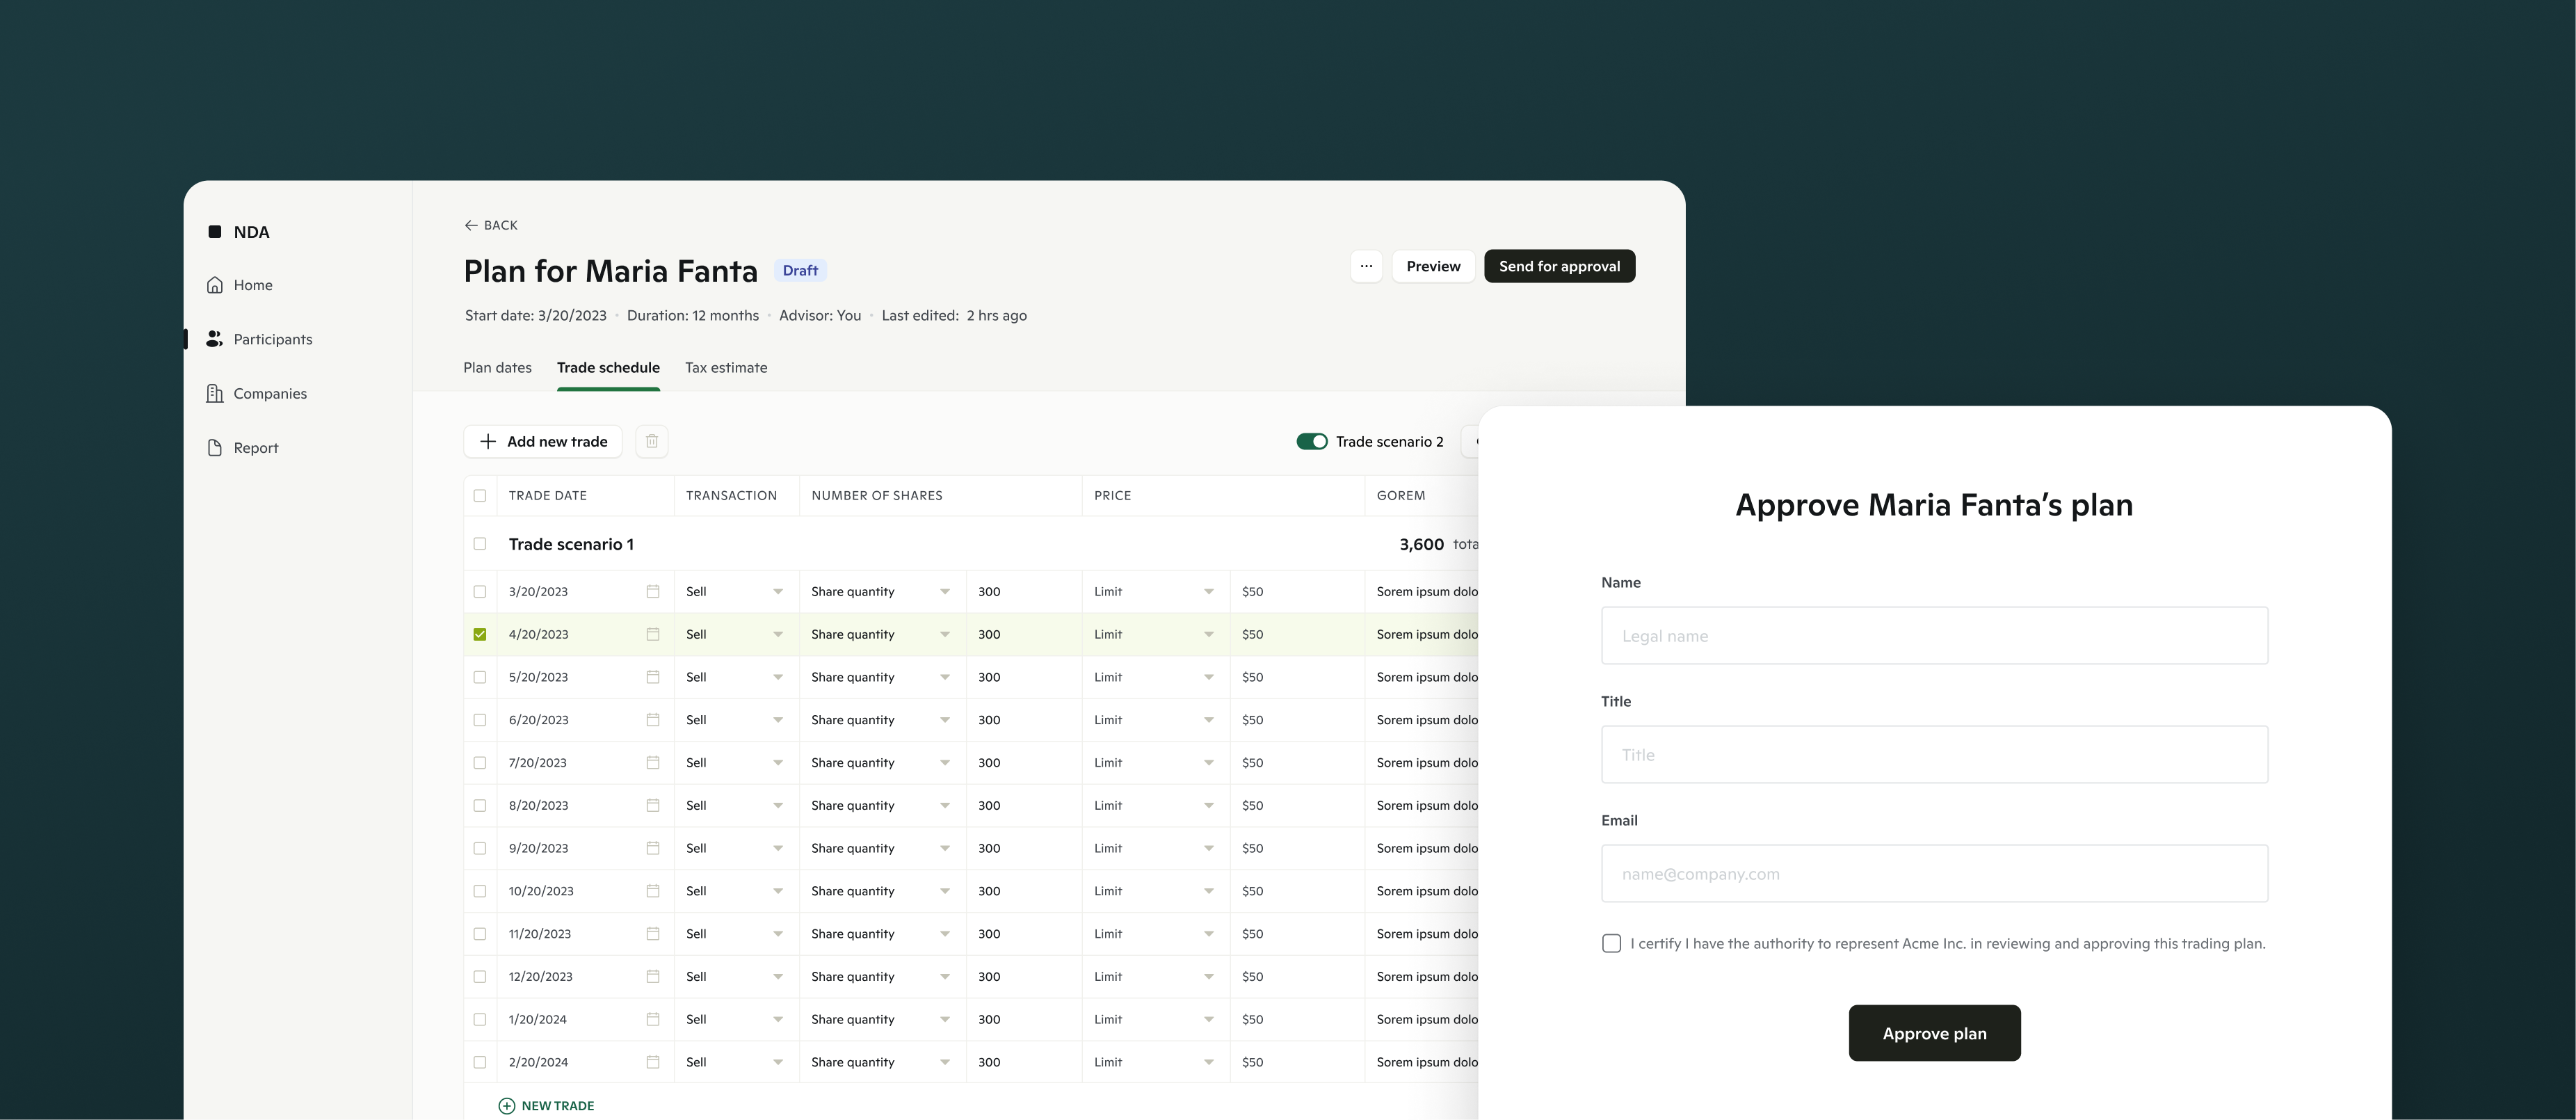Click the Participants people icon
Screen dimensions: 2576x1120
215,339
